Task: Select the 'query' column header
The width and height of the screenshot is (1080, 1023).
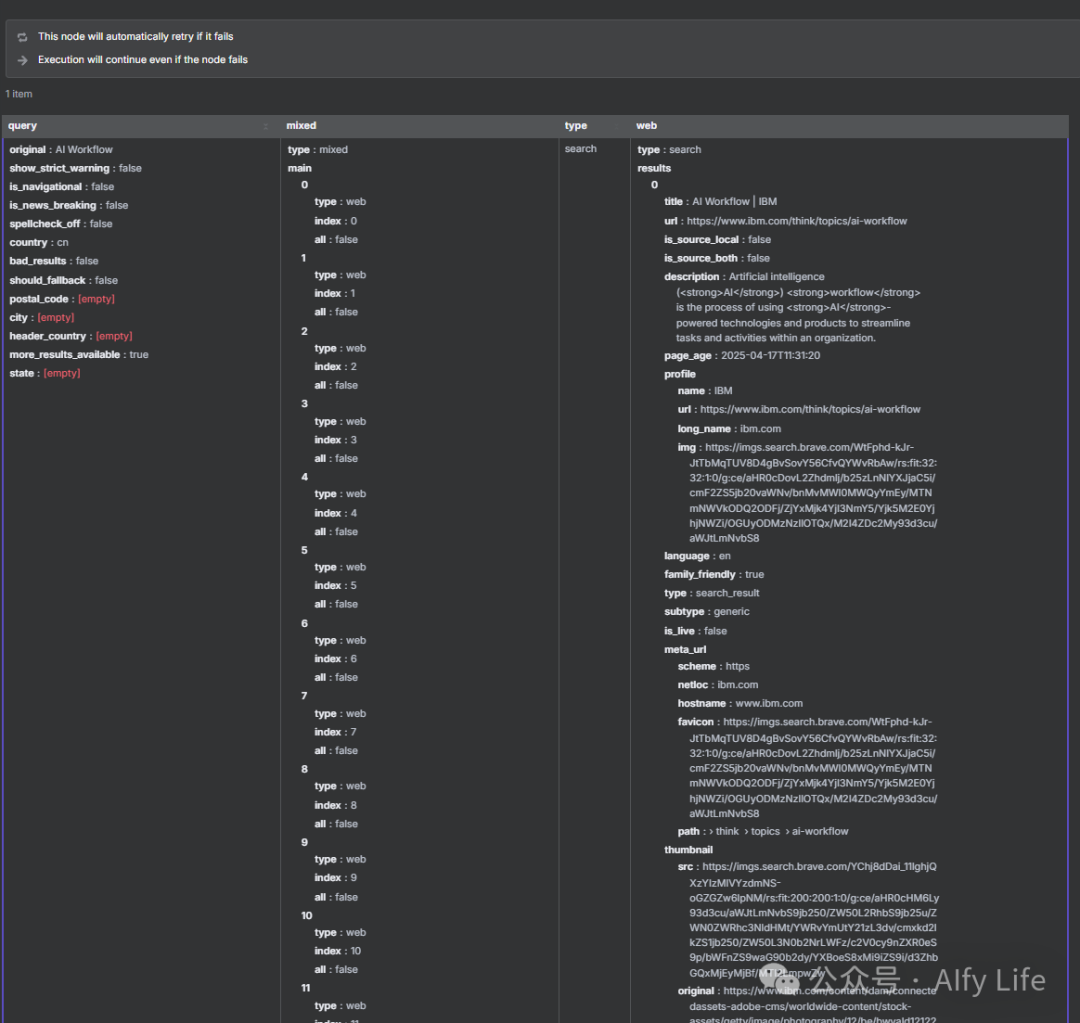Action: pyautogui.click(x=23, y=125)
